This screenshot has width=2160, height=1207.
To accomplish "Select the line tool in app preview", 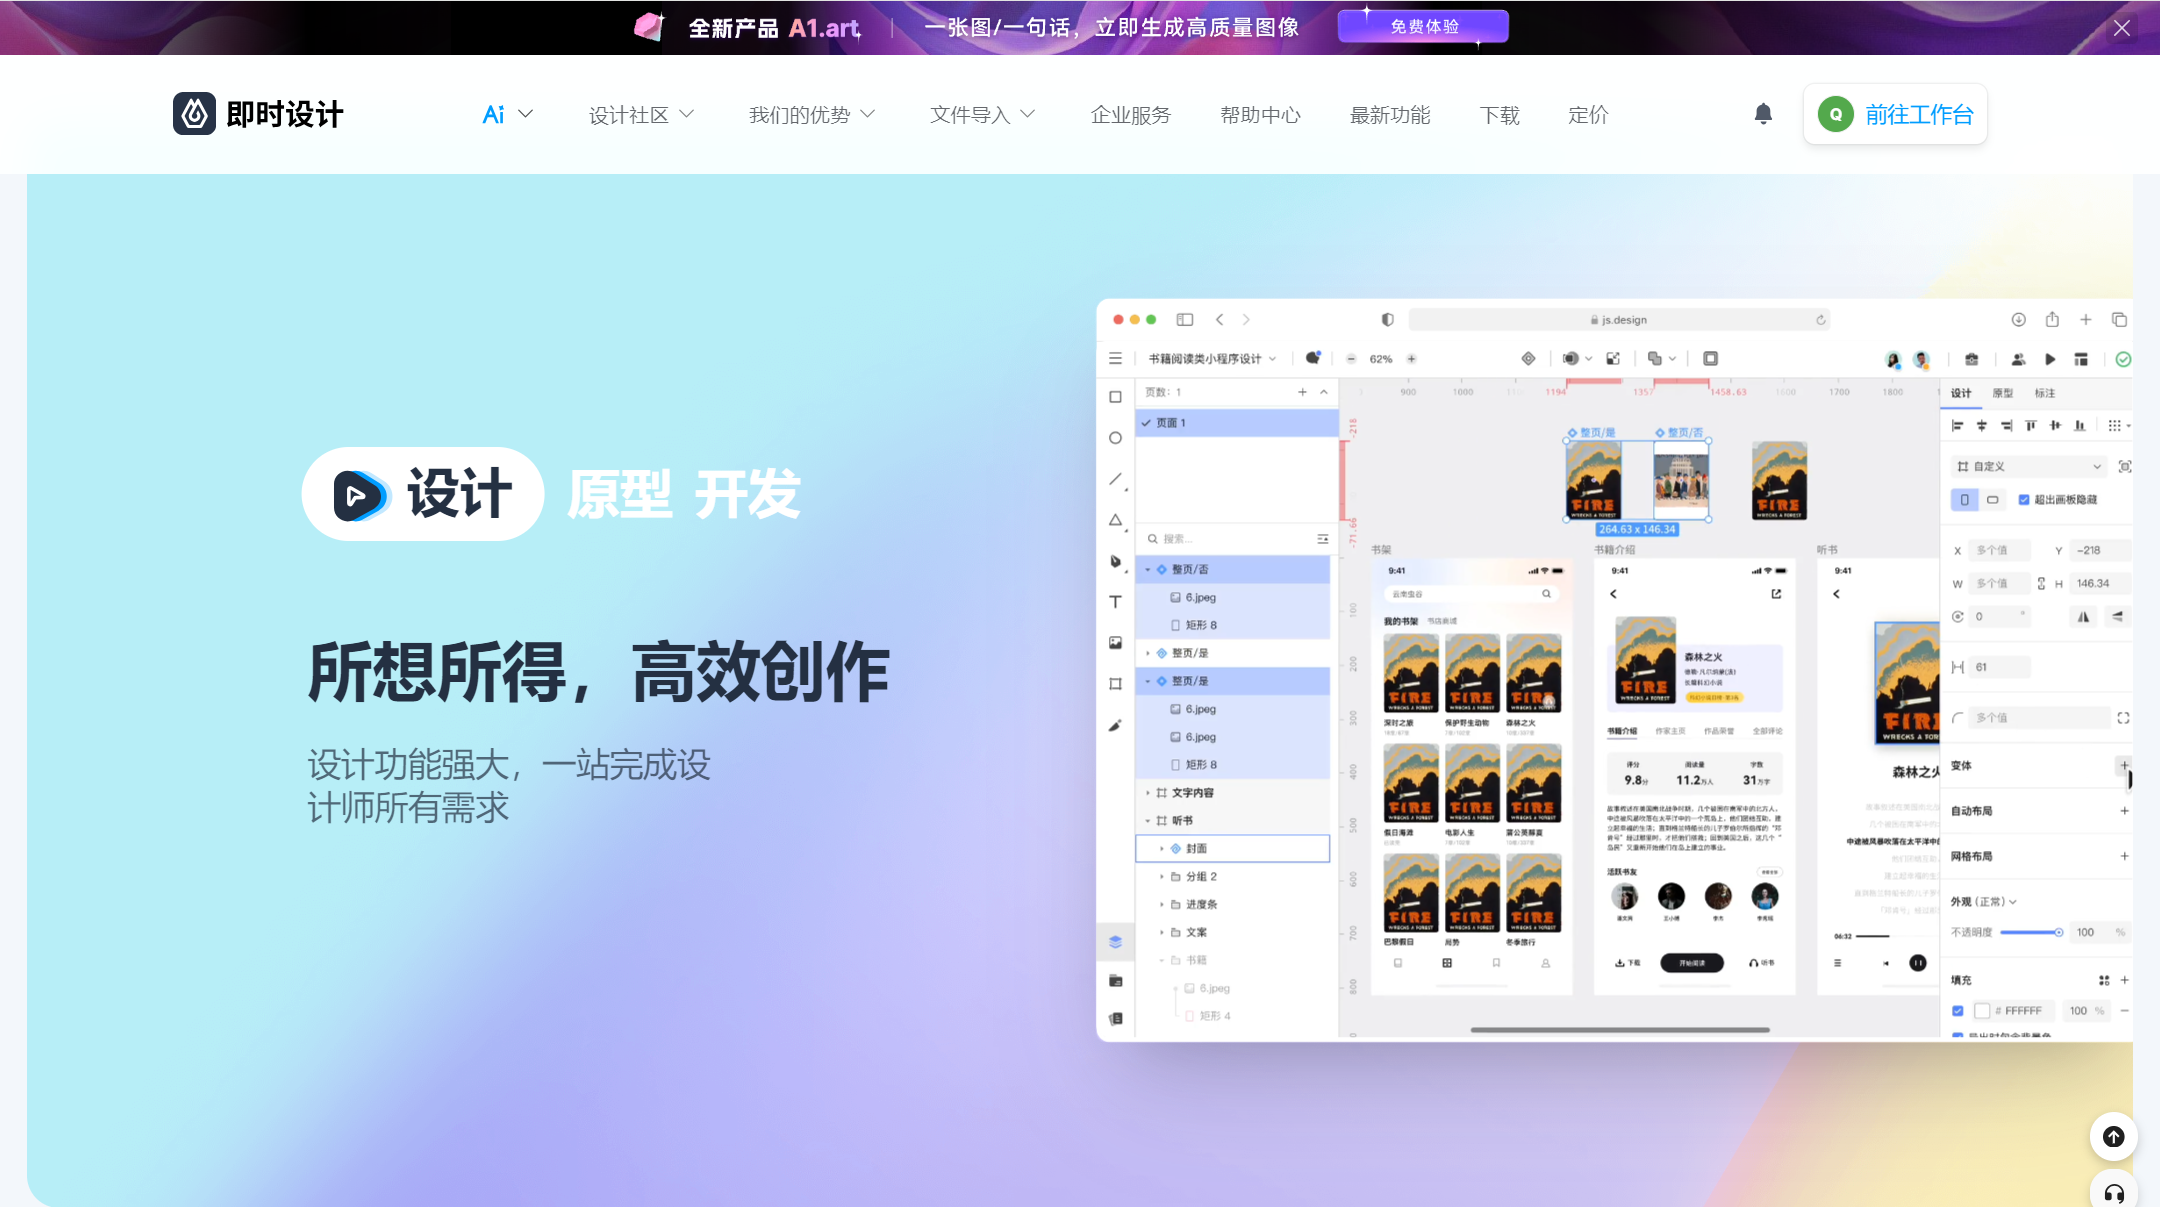I will tap(1115, 479).
